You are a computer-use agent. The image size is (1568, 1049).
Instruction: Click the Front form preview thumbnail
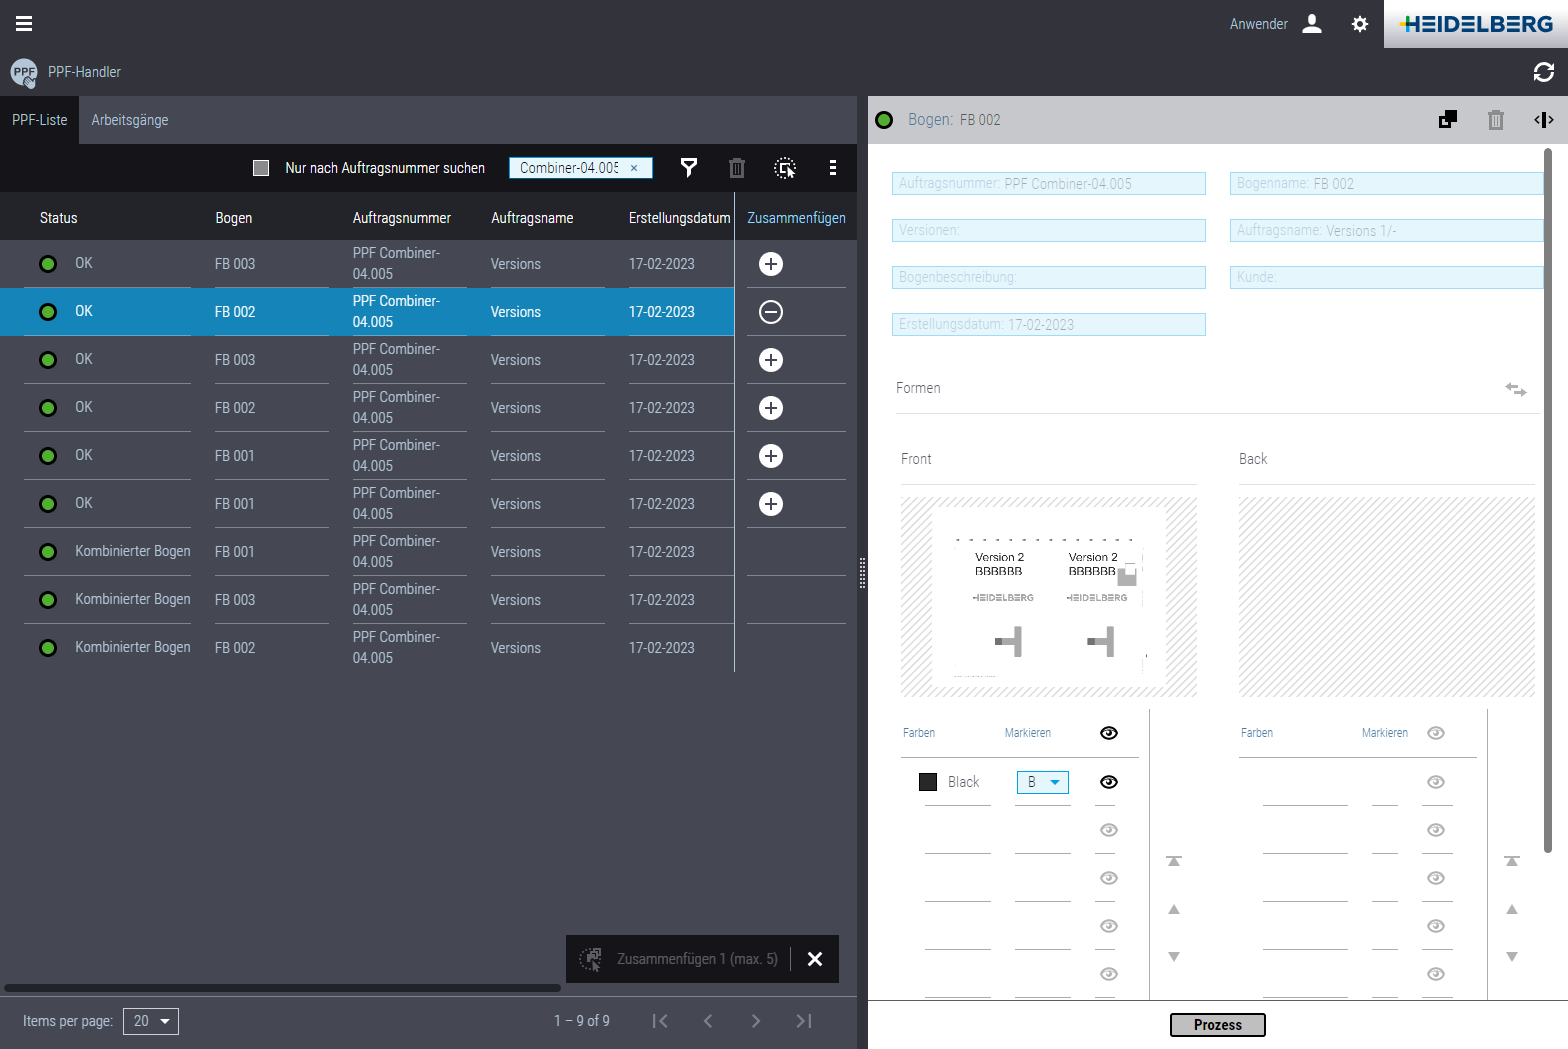pos(1048,597)
